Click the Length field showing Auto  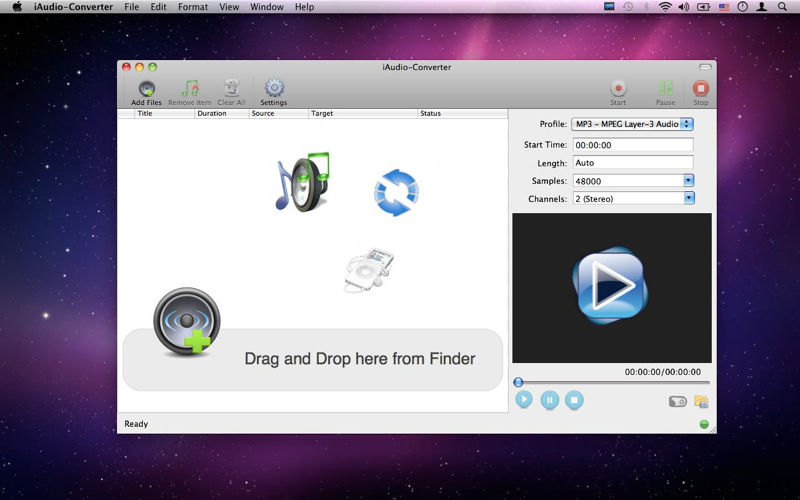coord(633,163)
